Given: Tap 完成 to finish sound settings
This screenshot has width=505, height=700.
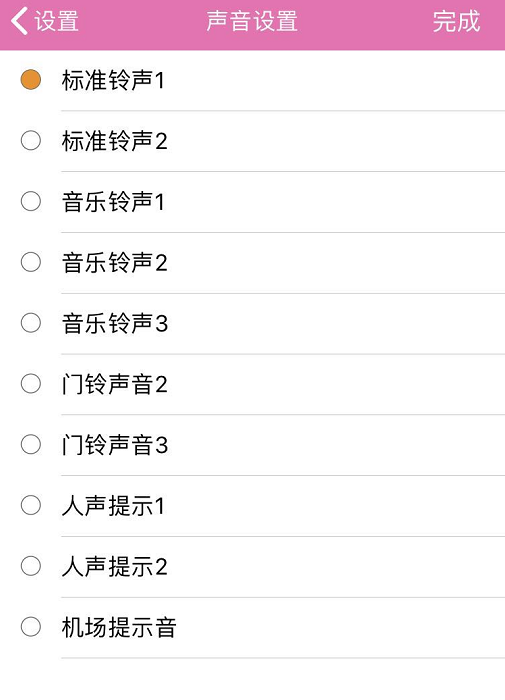Looking at the screenshot, I should click(x=456, y=21).
